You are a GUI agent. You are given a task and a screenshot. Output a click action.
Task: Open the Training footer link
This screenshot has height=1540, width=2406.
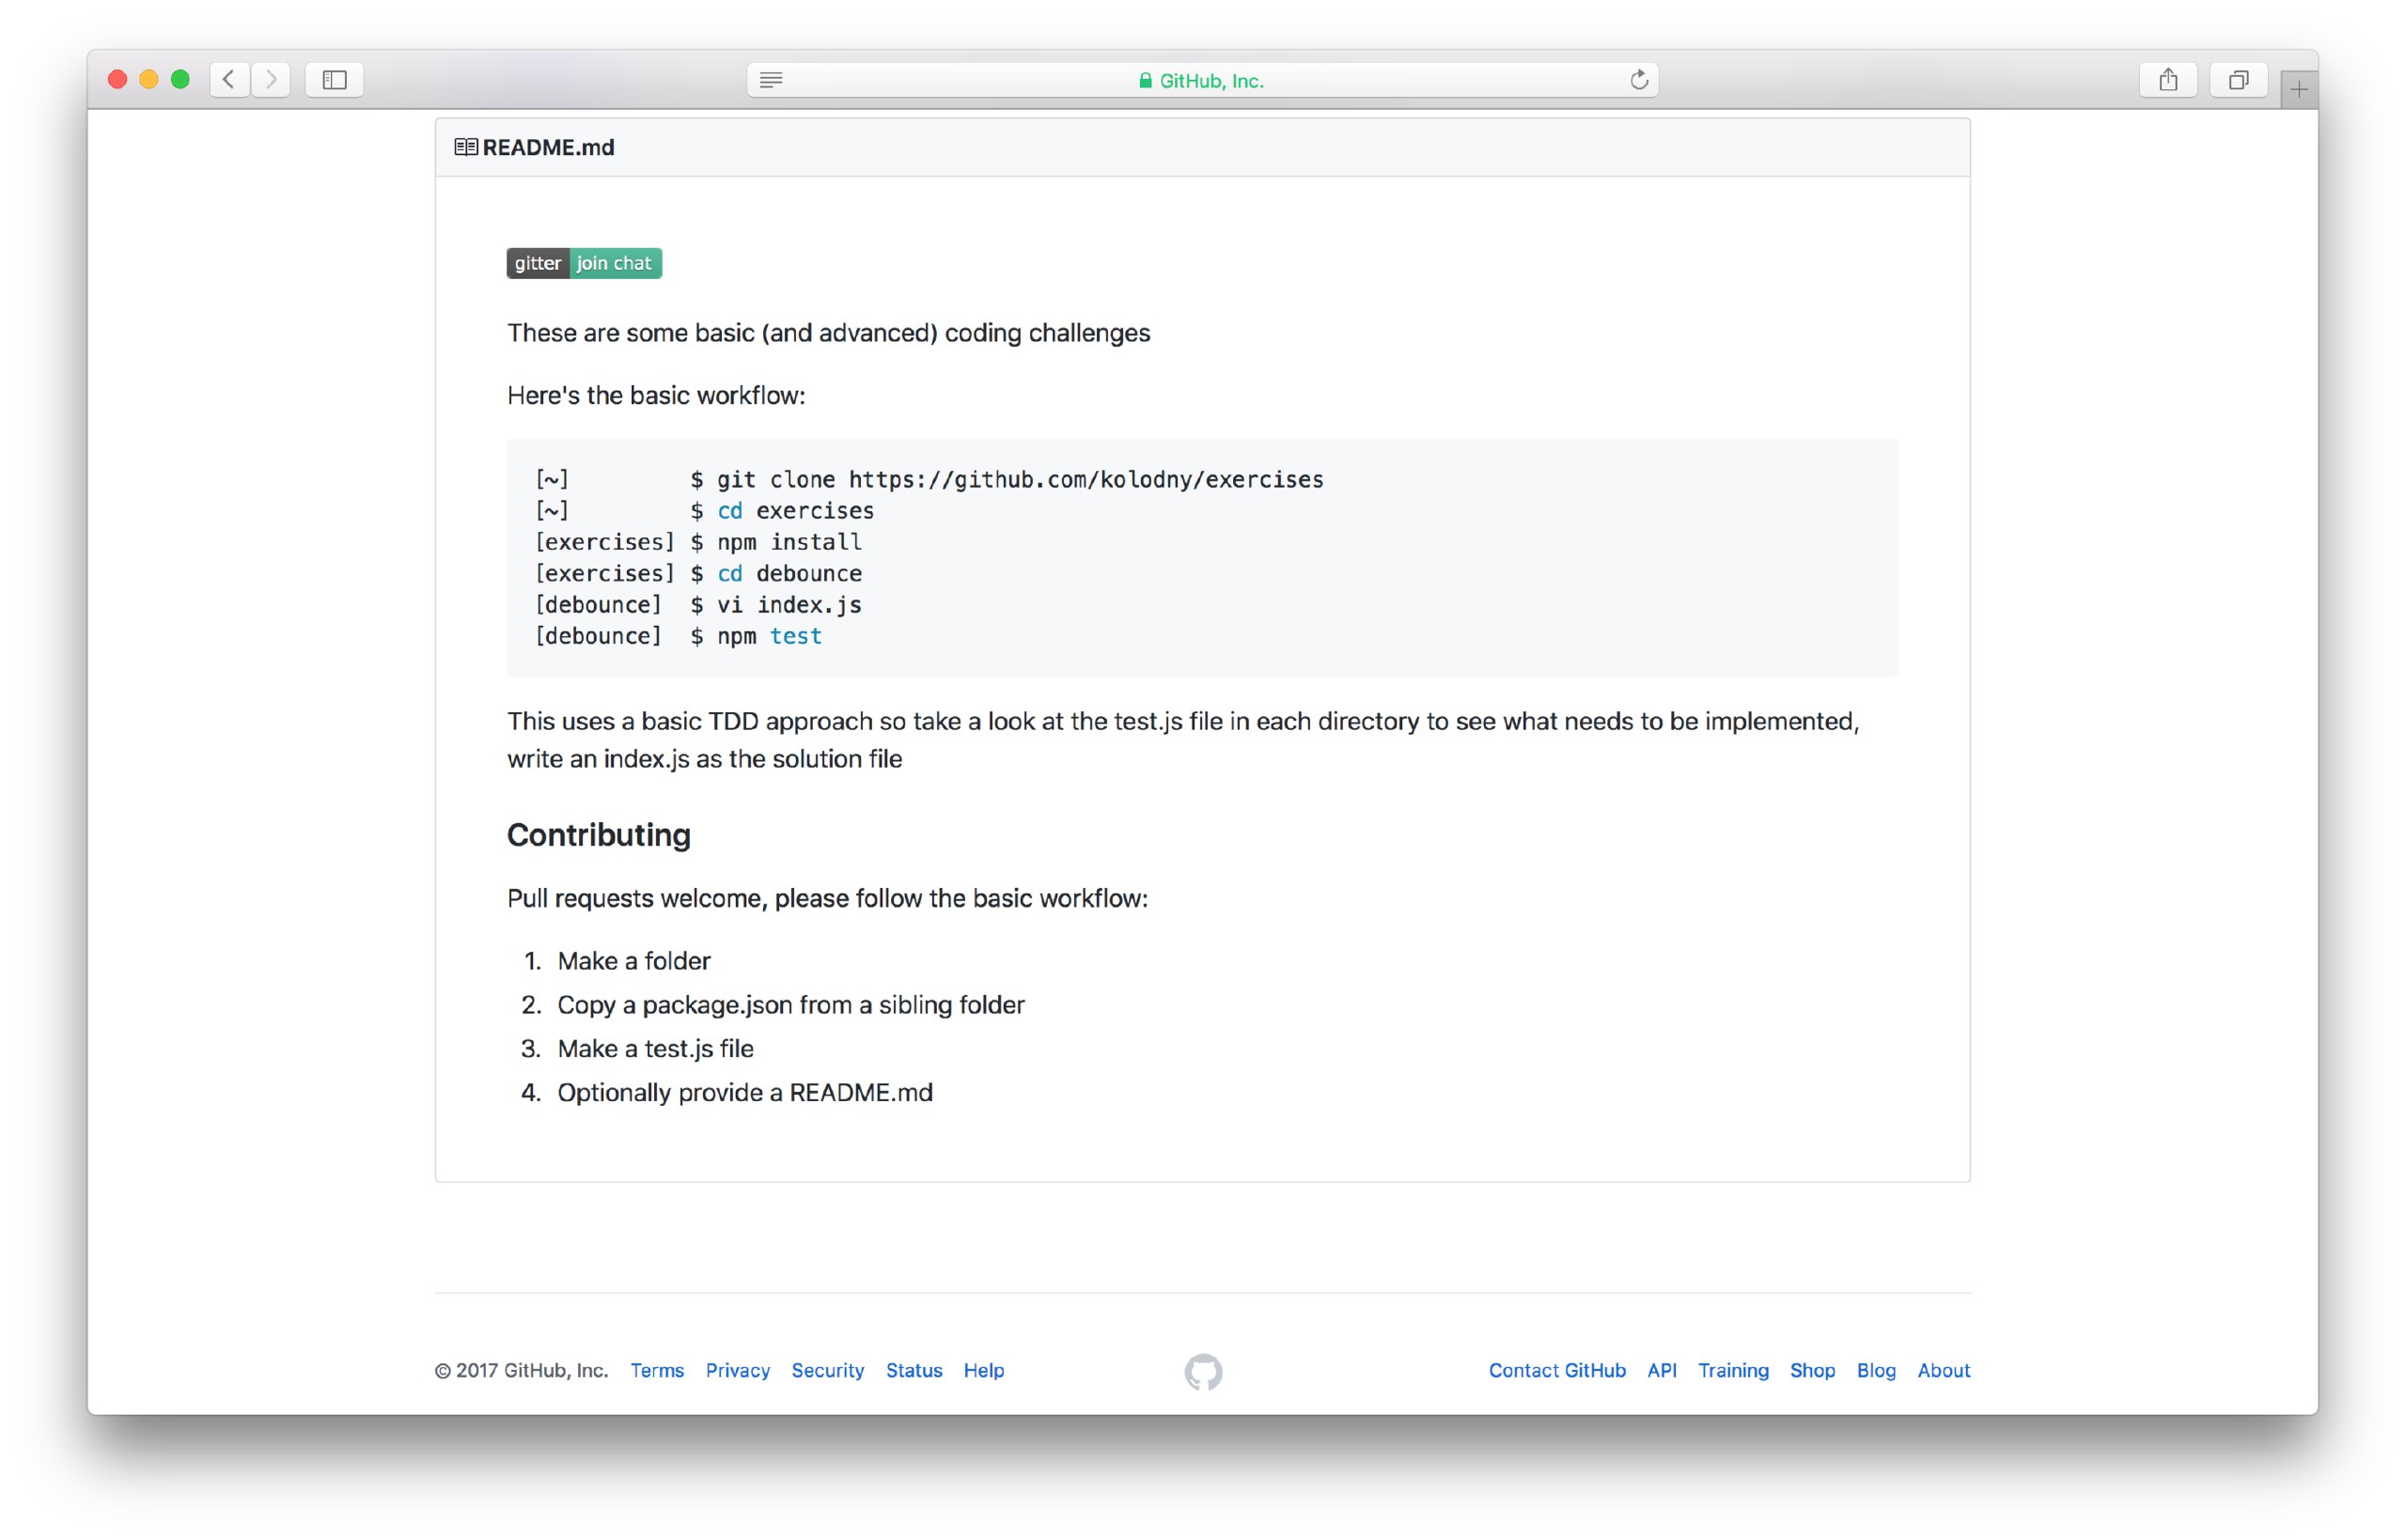coord(1733,1370)
